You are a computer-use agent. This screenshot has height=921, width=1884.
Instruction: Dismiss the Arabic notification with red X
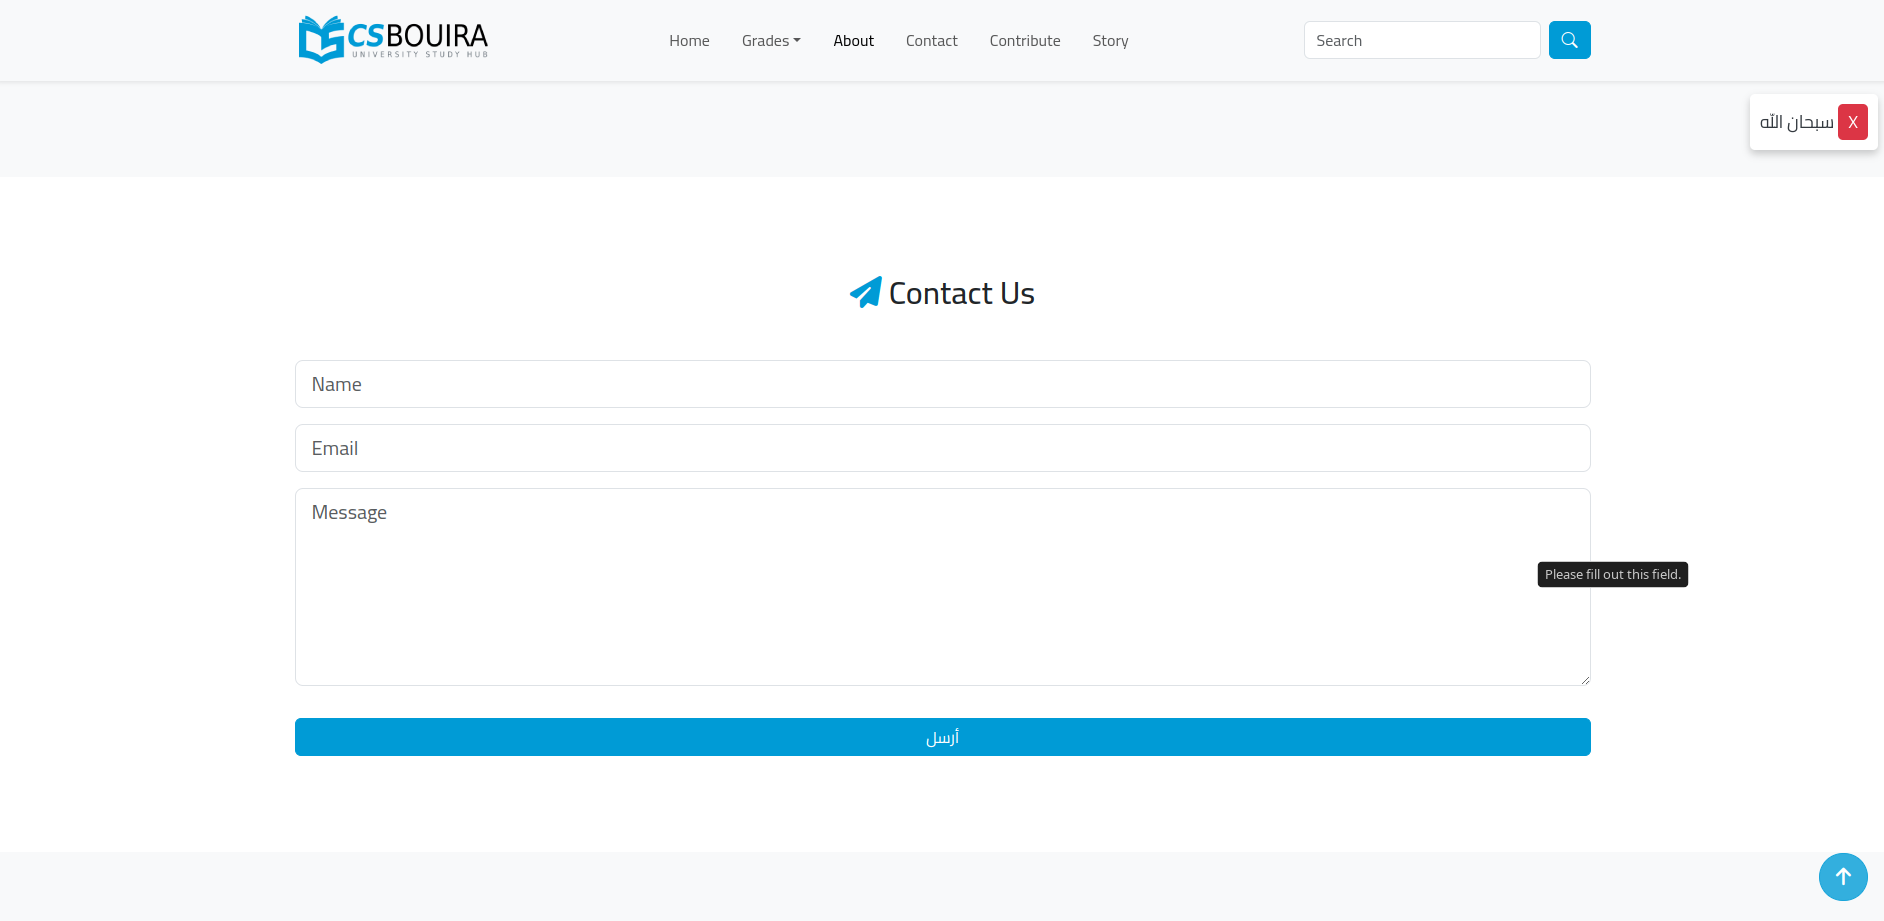pos(1852,122)
